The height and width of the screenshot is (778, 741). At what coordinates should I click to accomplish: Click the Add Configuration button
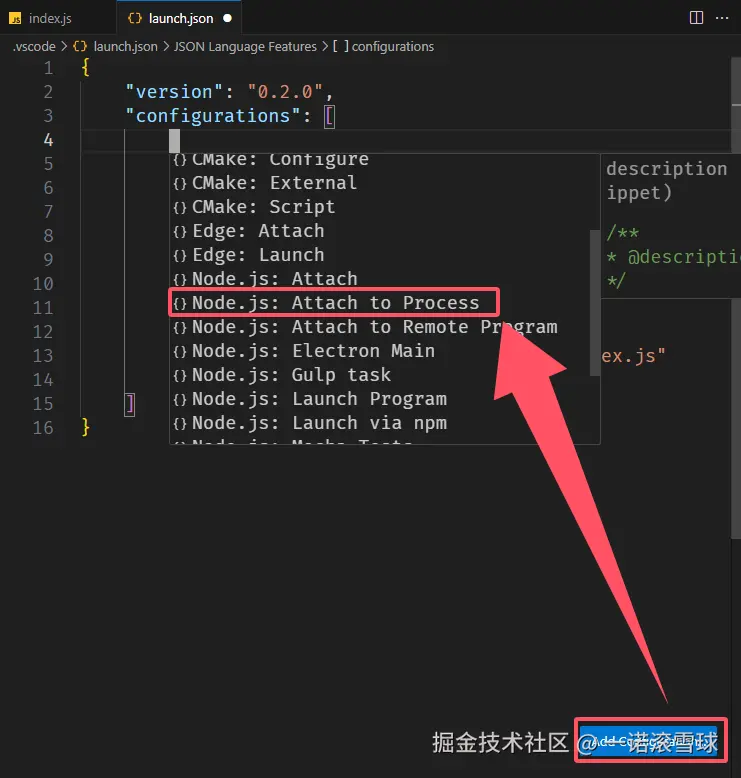point(650,742)
